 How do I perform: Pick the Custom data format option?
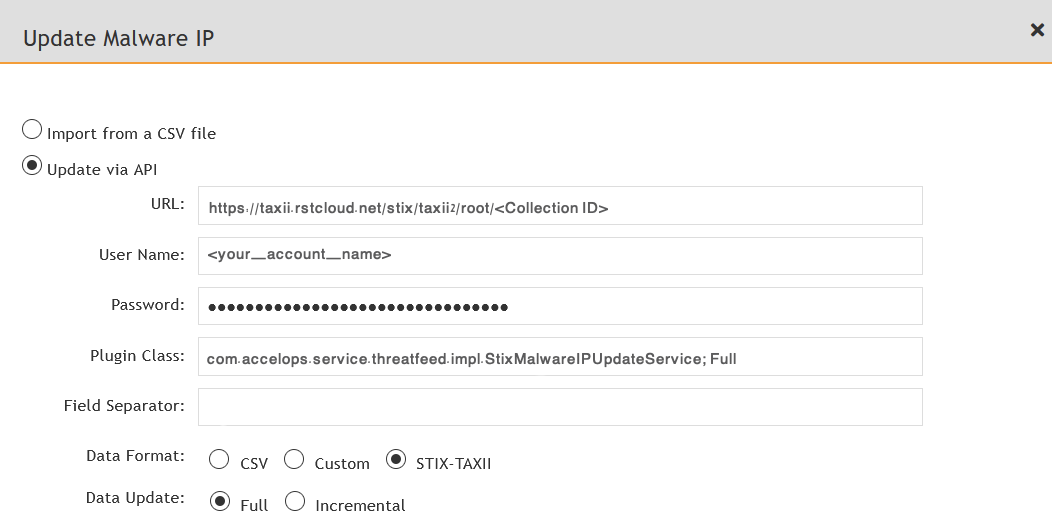click(x=294, y=460)
